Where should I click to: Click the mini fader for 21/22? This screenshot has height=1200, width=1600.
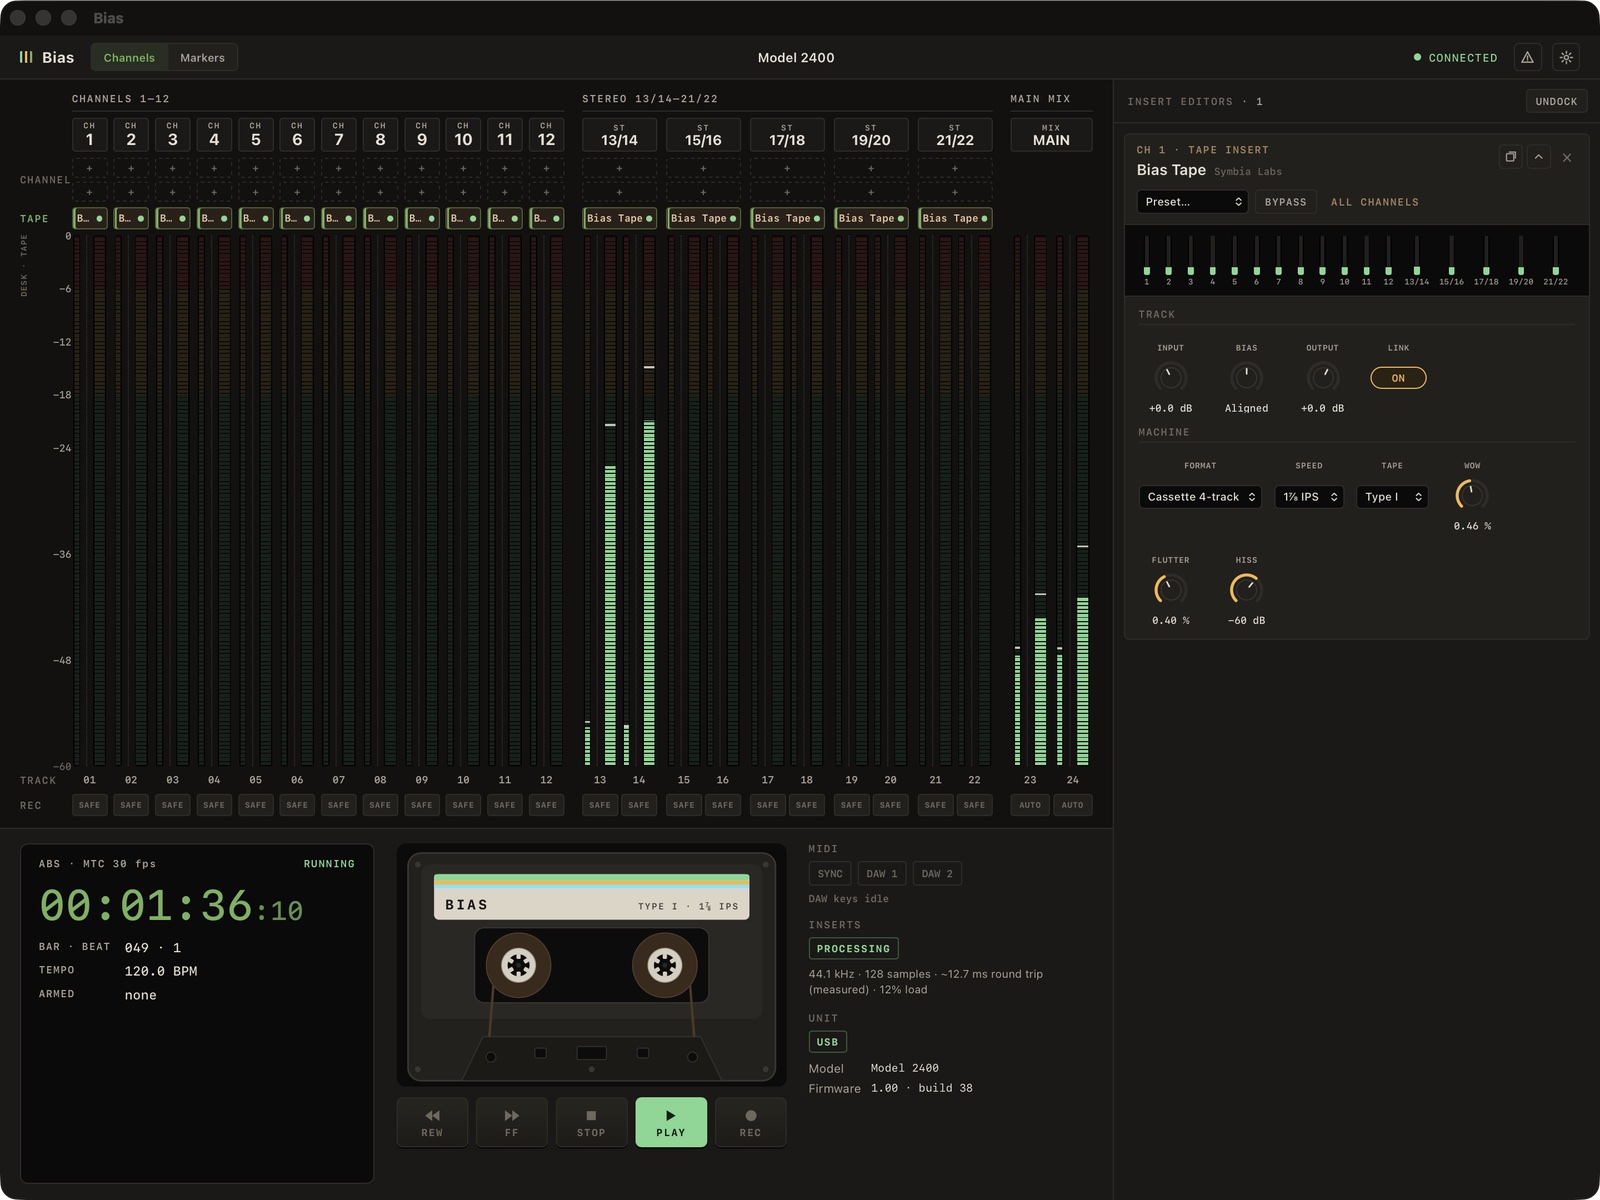coord(1555,256)
